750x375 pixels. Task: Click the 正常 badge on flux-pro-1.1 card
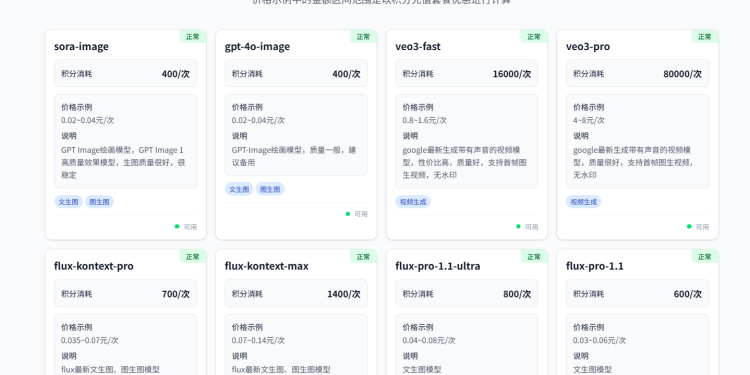pos(705,257)
